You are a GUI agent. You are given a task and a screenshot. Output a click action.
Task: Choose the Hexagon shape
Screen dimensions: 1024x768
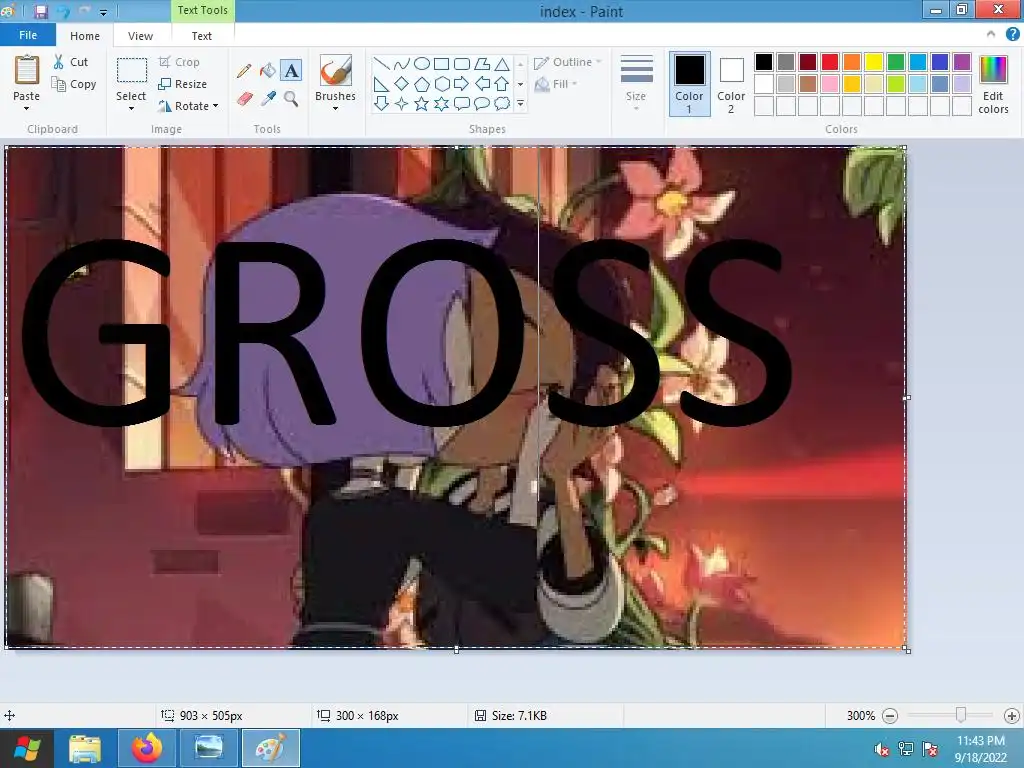[x=442, y=84]
